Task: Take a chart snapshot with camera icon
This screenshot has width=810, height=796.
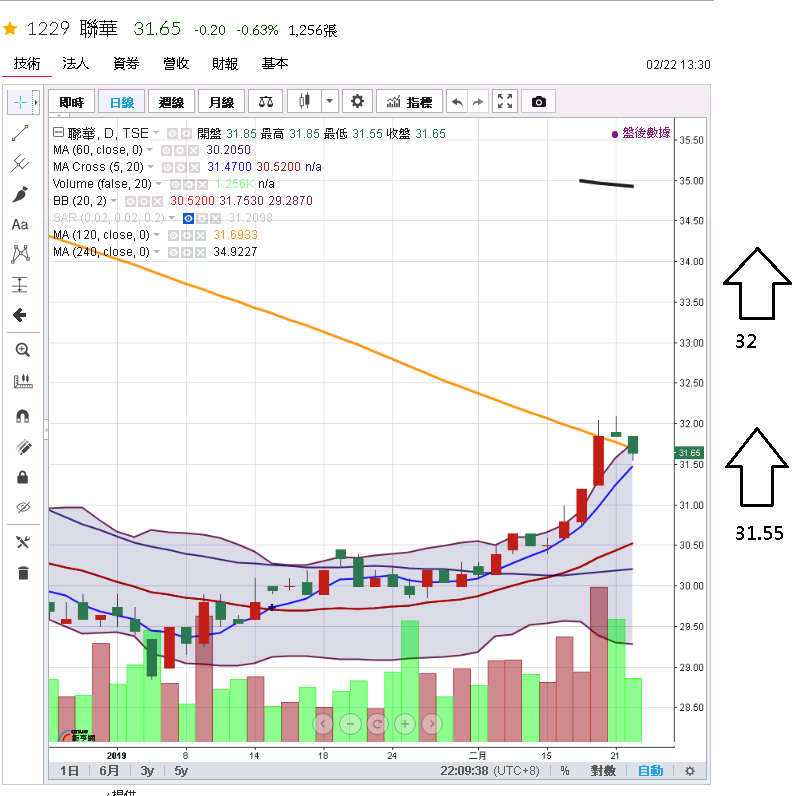Action: 538,101
